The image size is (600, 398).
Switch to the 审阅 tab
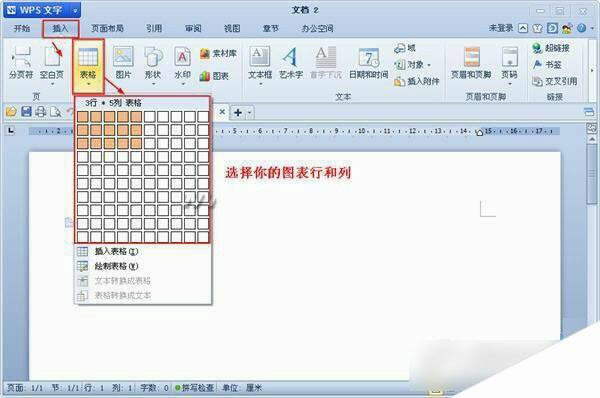click(x=193, y=28)
